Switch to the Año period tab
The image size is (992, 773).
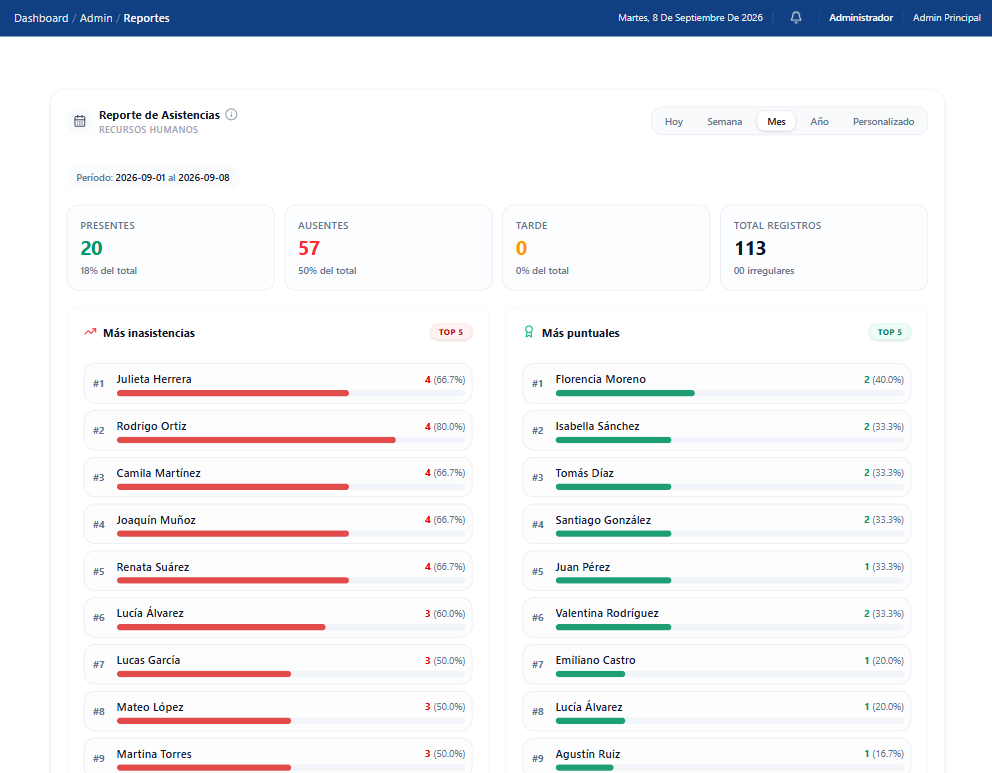pos(819,121)
